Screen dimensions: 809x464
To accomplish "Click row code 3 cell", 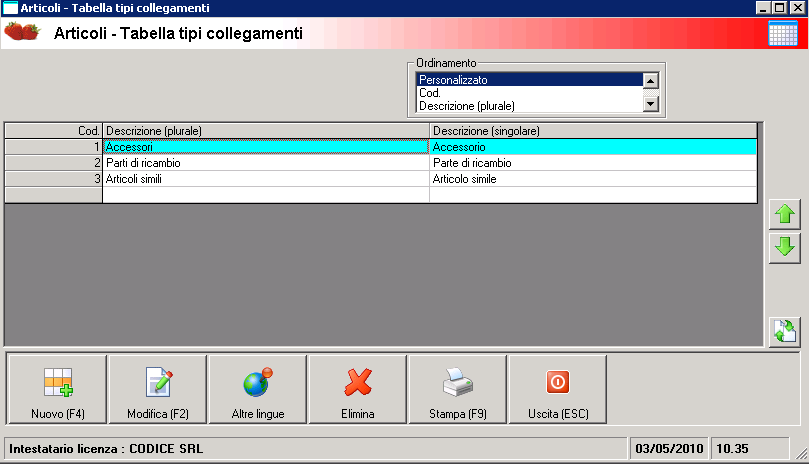I will pos(54,179).
